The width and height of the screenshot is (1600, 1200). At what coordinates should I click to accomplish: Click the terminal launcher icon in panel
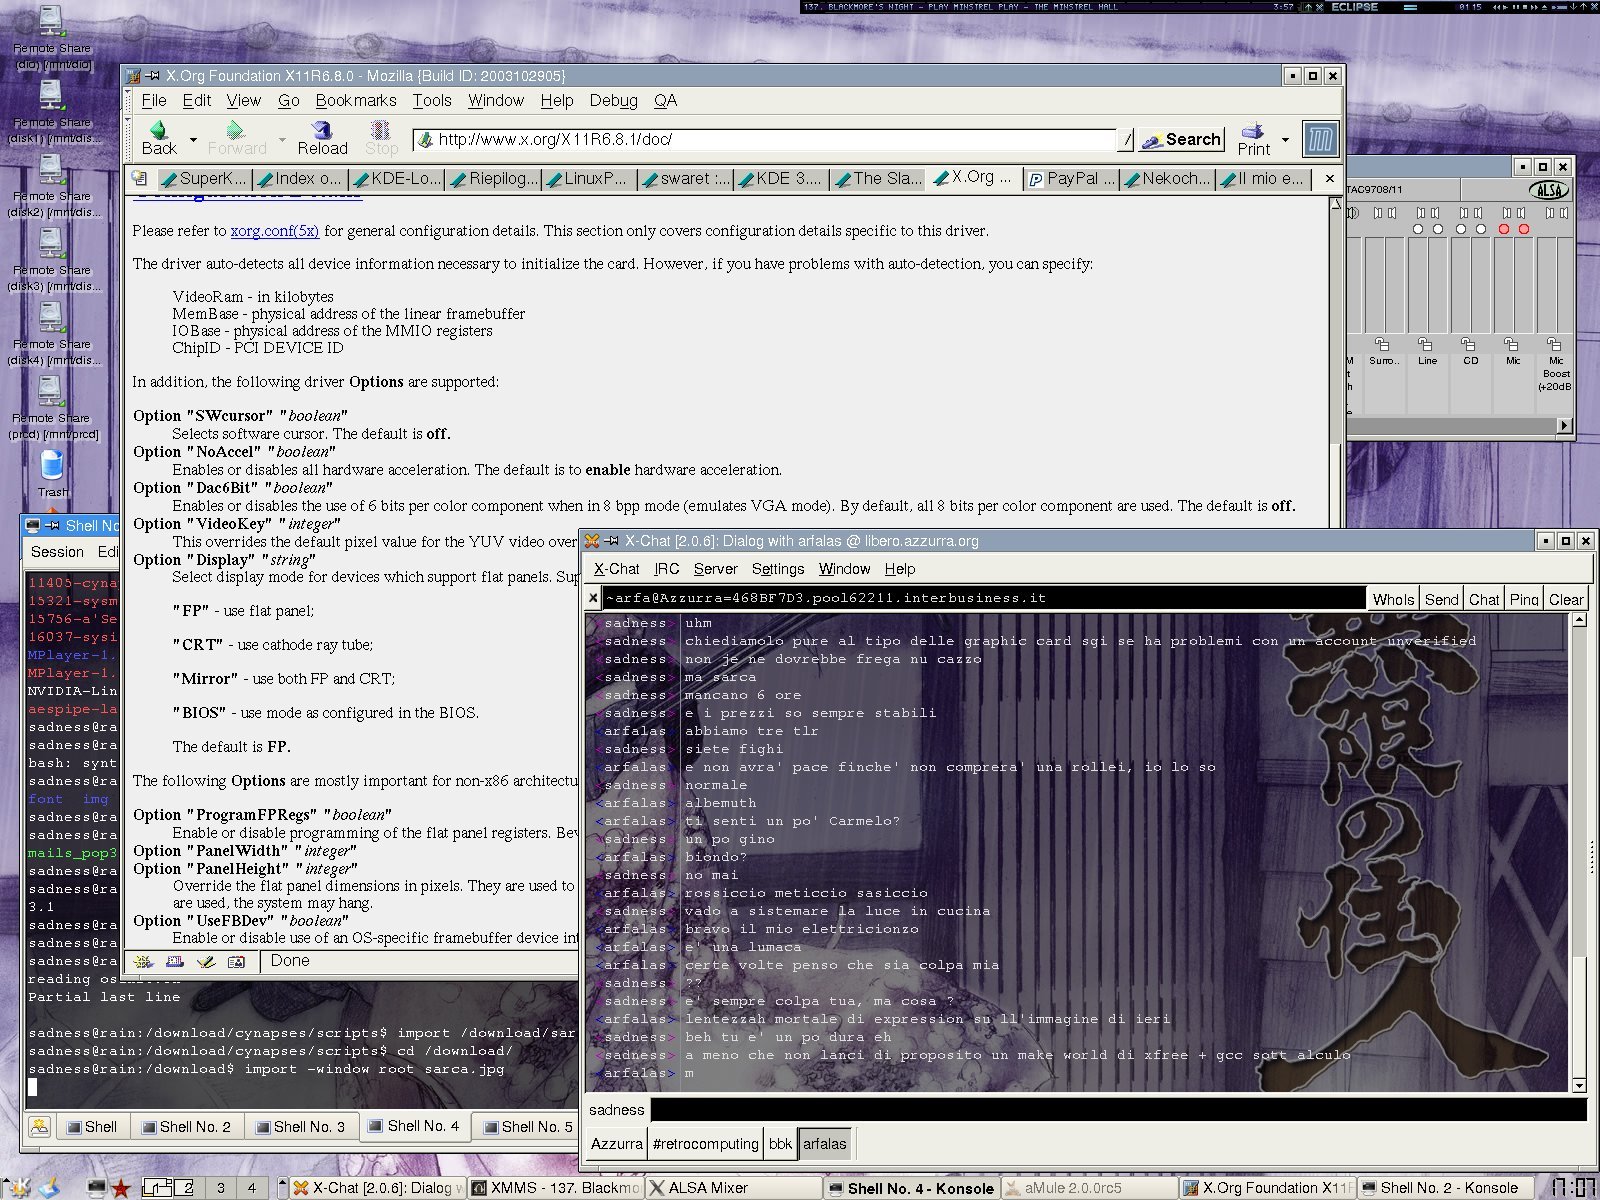(x=97, y=1188)
